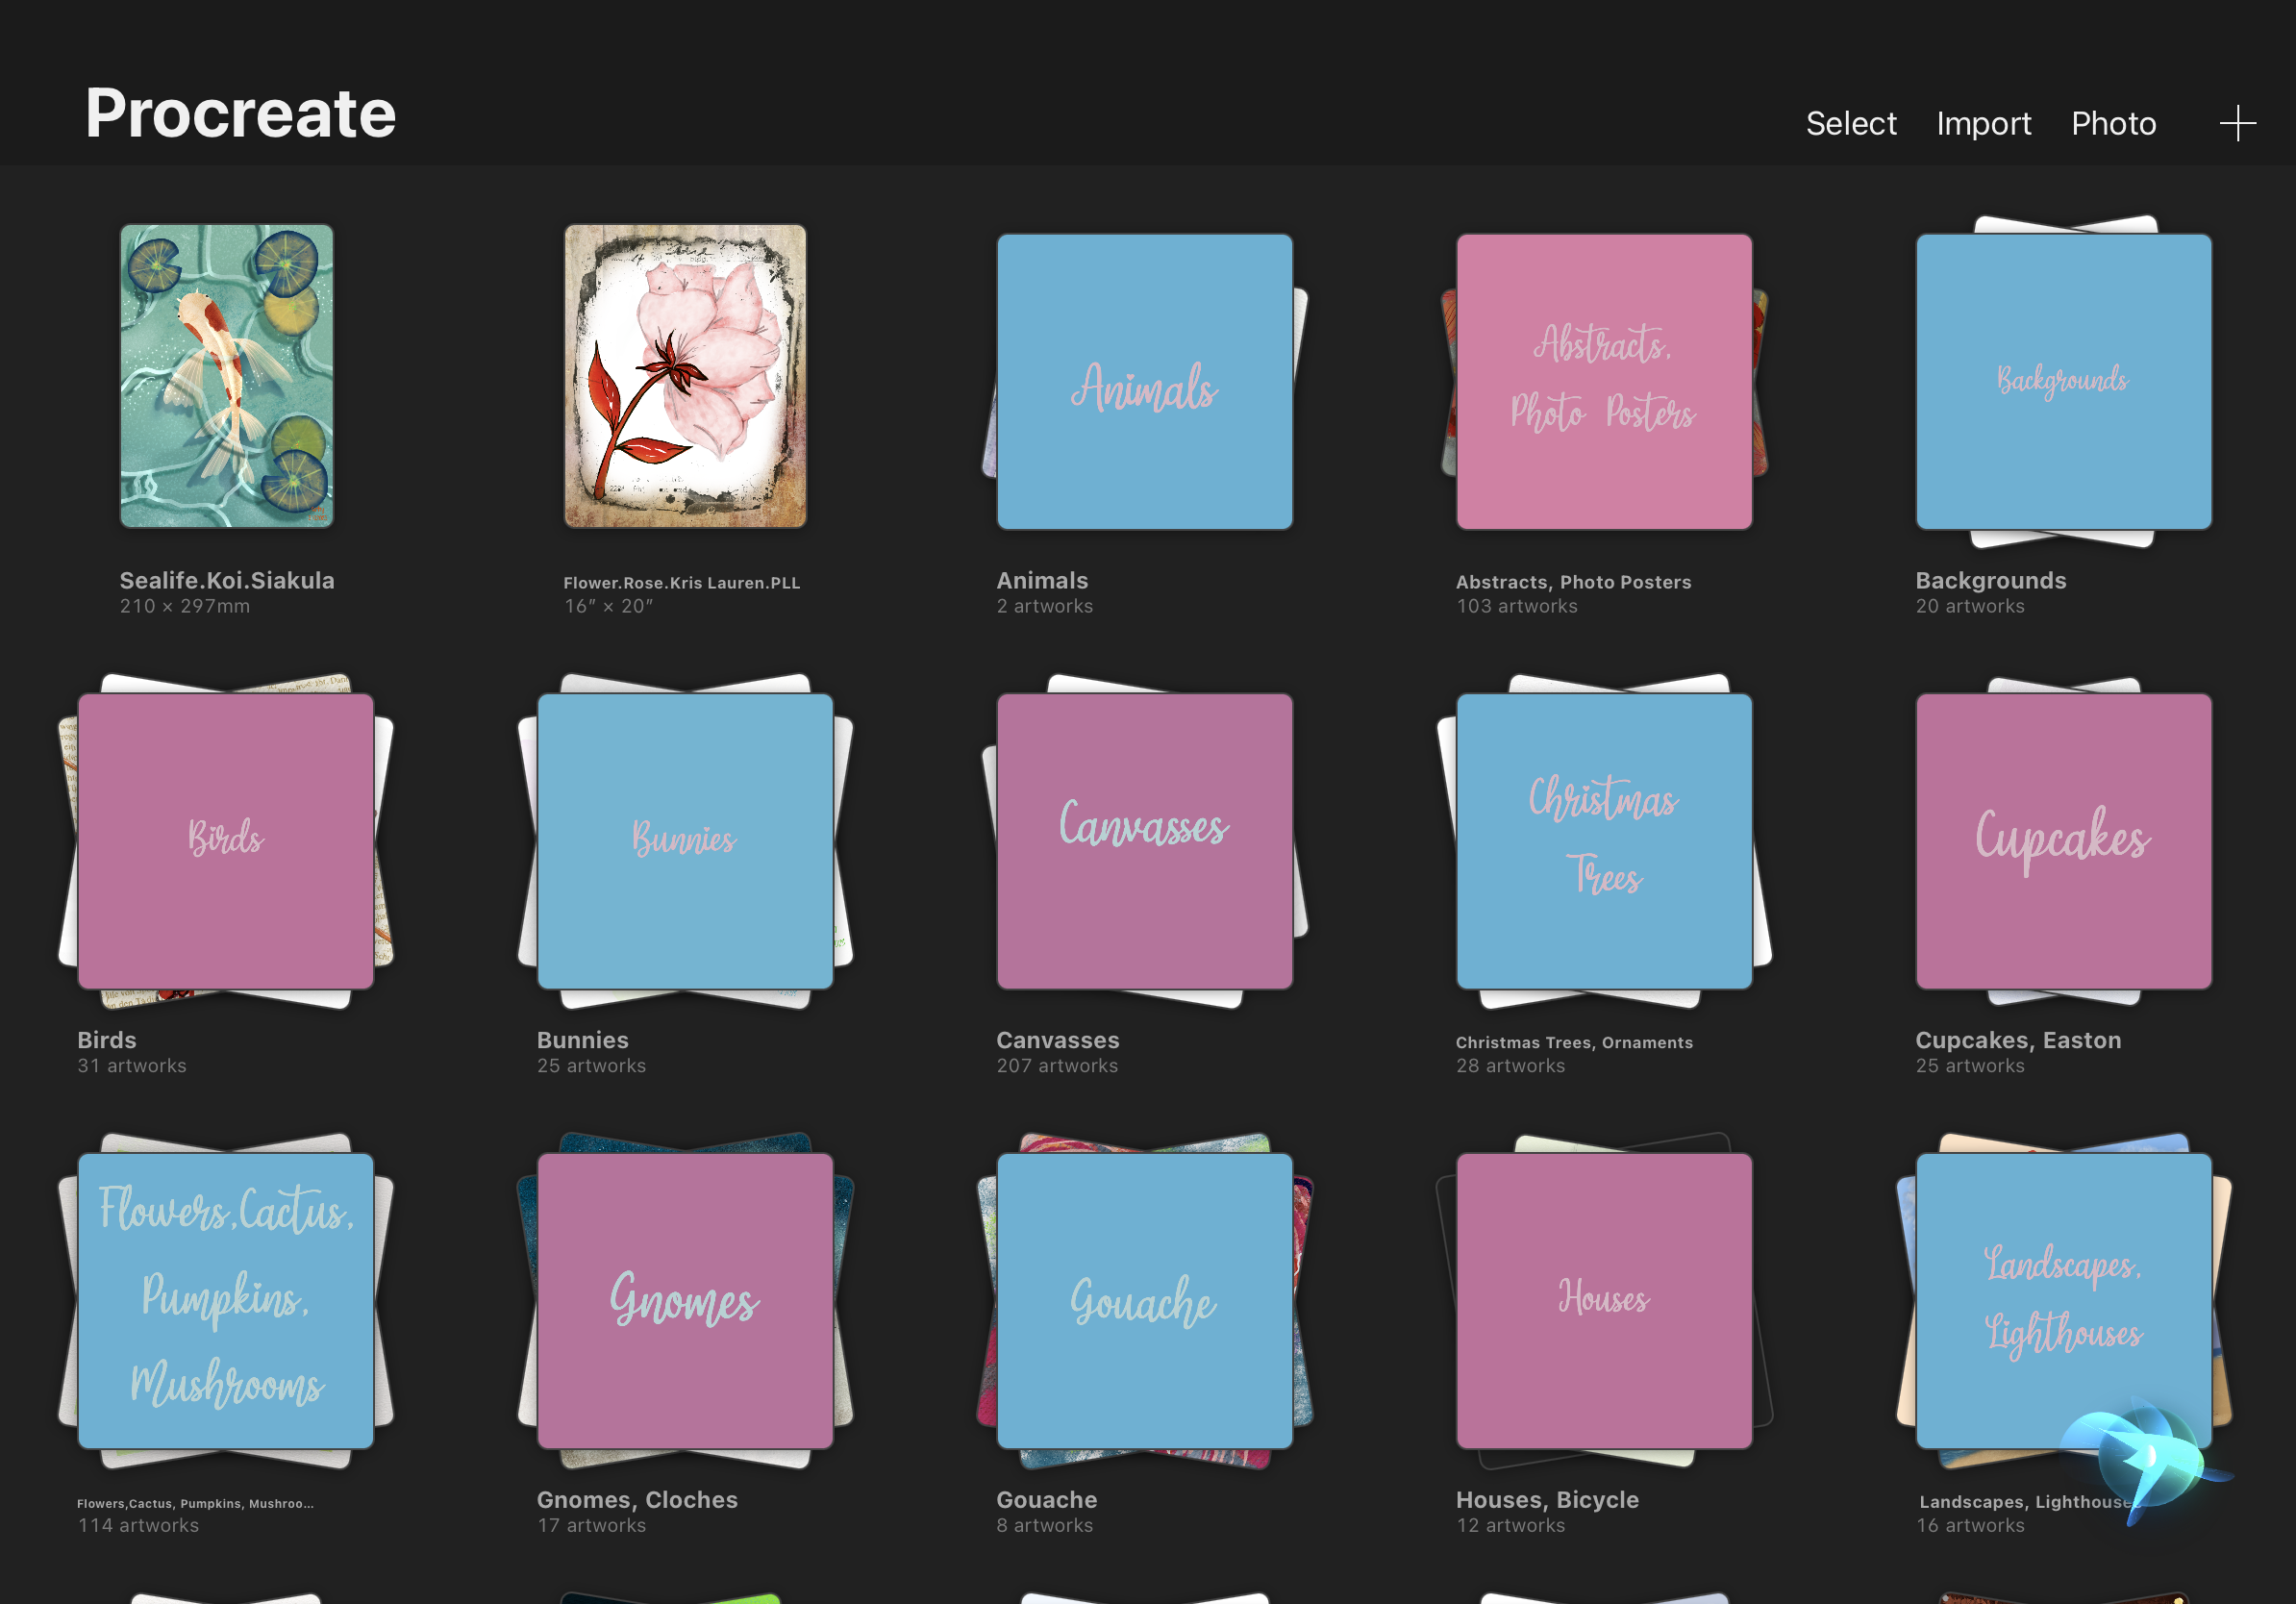Viewport: 2296px width, 1604px height.
Task: Click the '16″ × 20″' size text
Action: click(x=608, y=606)
